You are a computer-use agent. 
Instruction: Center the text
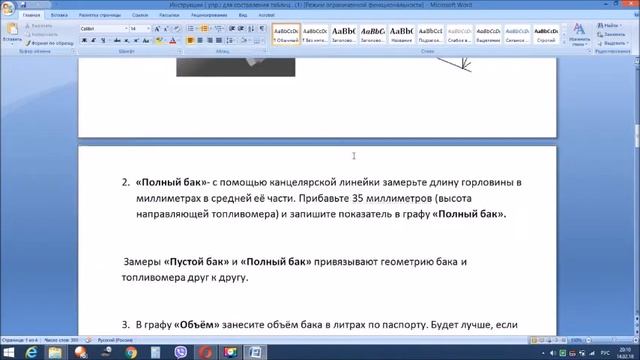click(x=200, y=40)
